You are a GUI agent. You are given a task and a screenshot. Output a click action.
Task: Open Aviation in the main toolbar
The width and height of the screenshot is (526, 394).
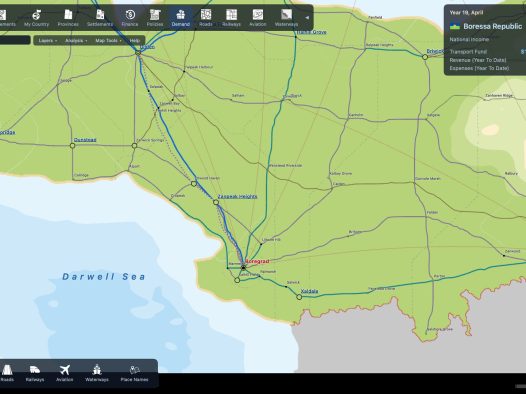pos(258,18)
